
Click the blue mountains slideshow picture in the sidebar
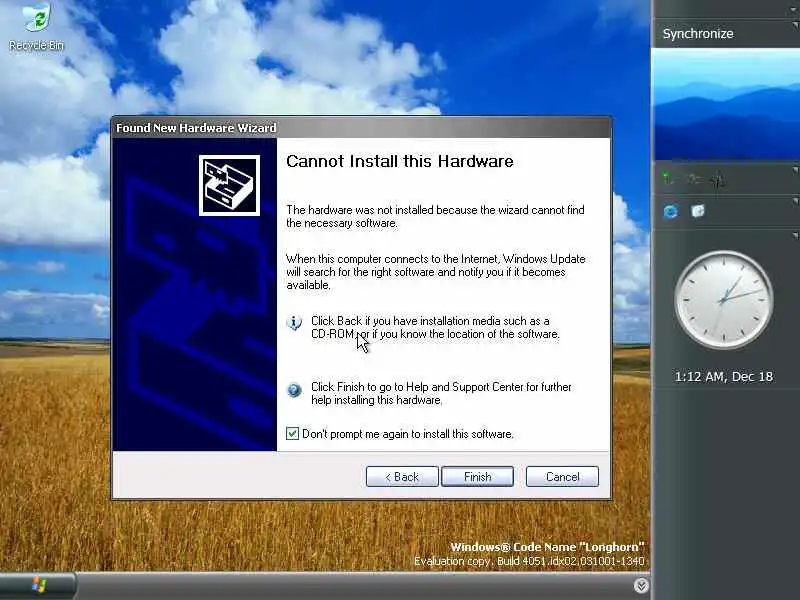[x=726, y=105]
